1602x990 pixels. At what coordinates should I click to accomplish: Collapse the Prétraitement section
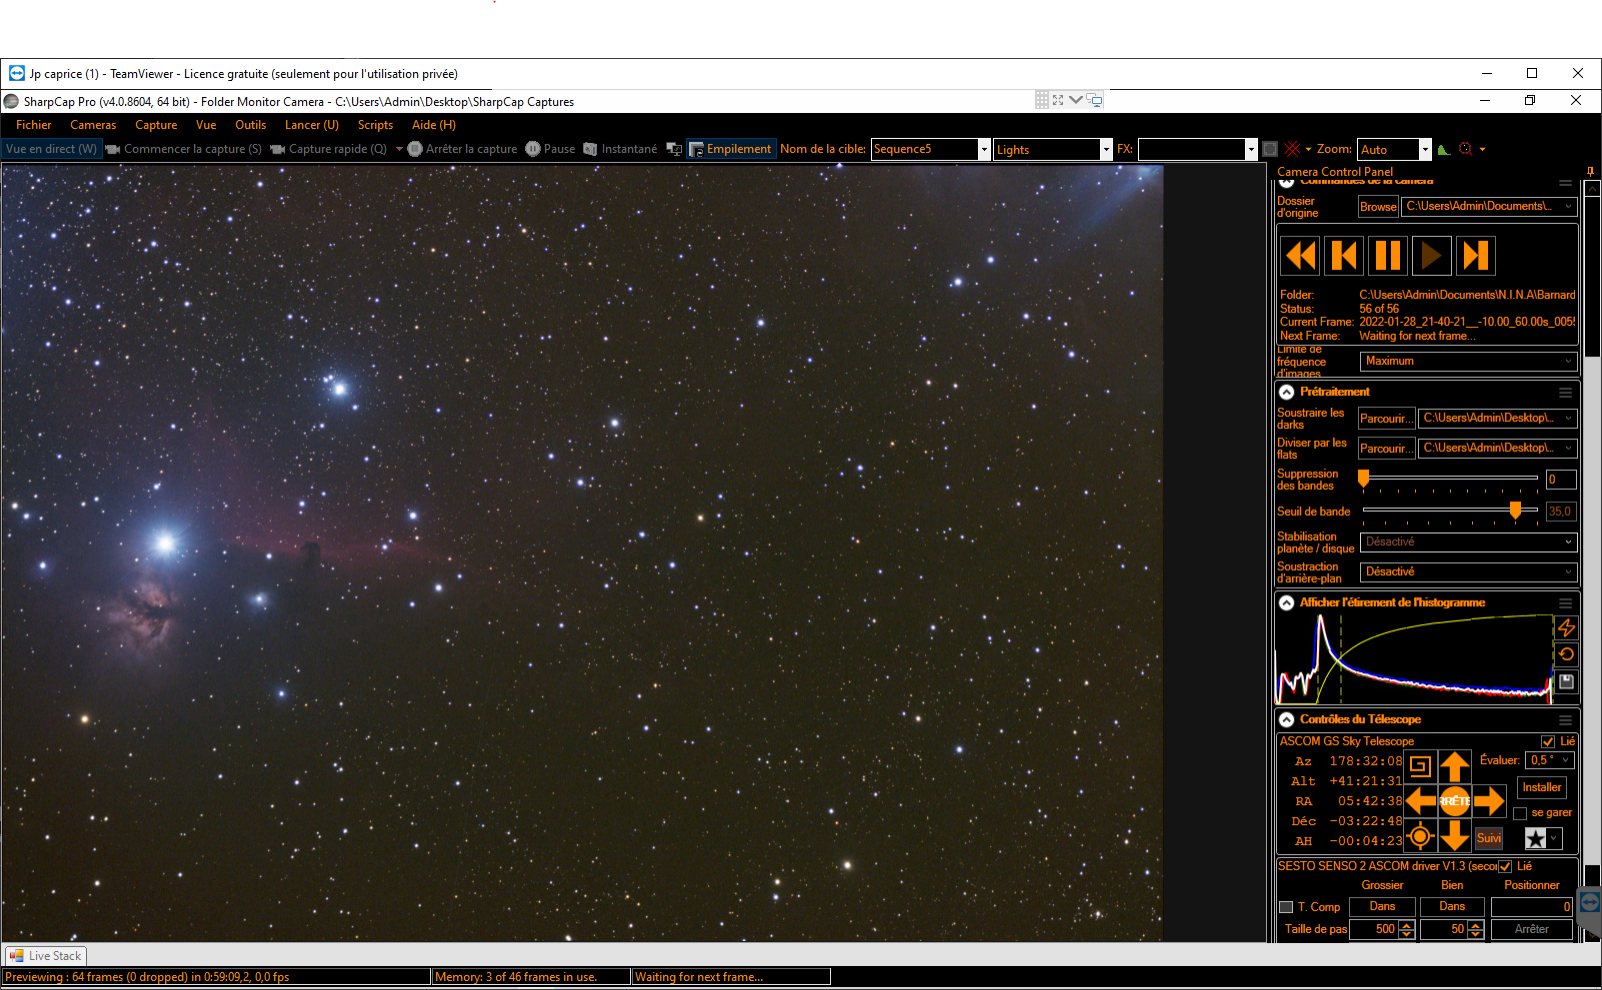click(x=1287, y=392)
